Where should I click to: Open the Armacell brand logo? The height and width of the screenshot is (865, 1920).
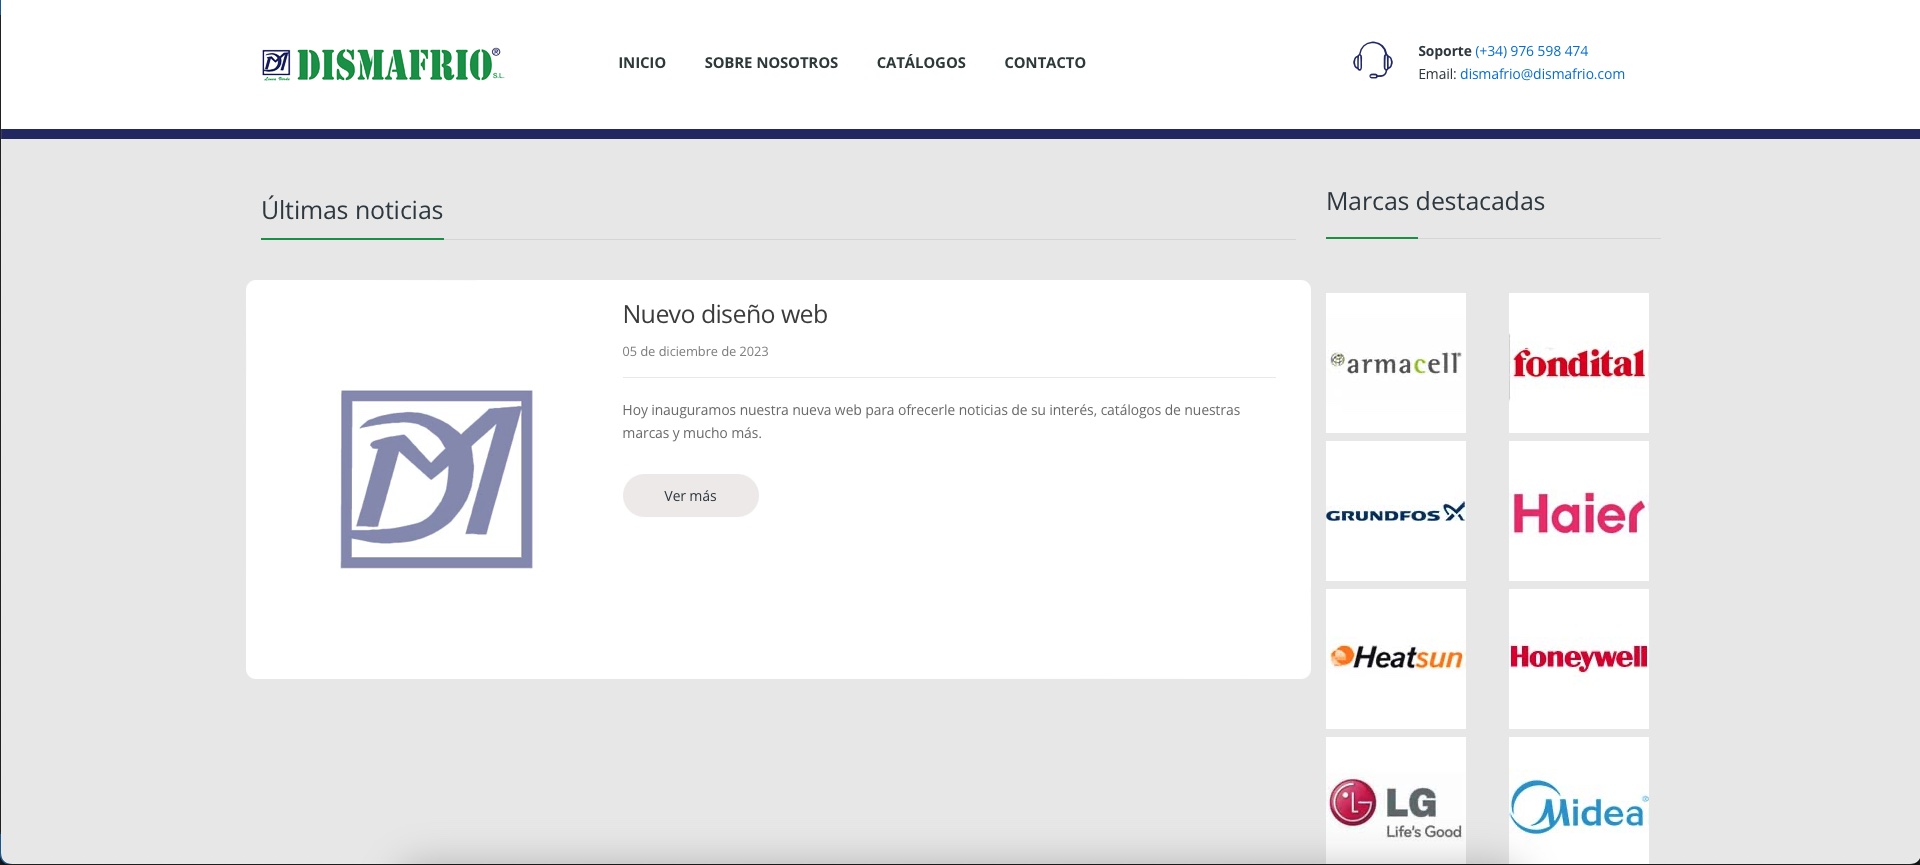[x=1395, y=363]
